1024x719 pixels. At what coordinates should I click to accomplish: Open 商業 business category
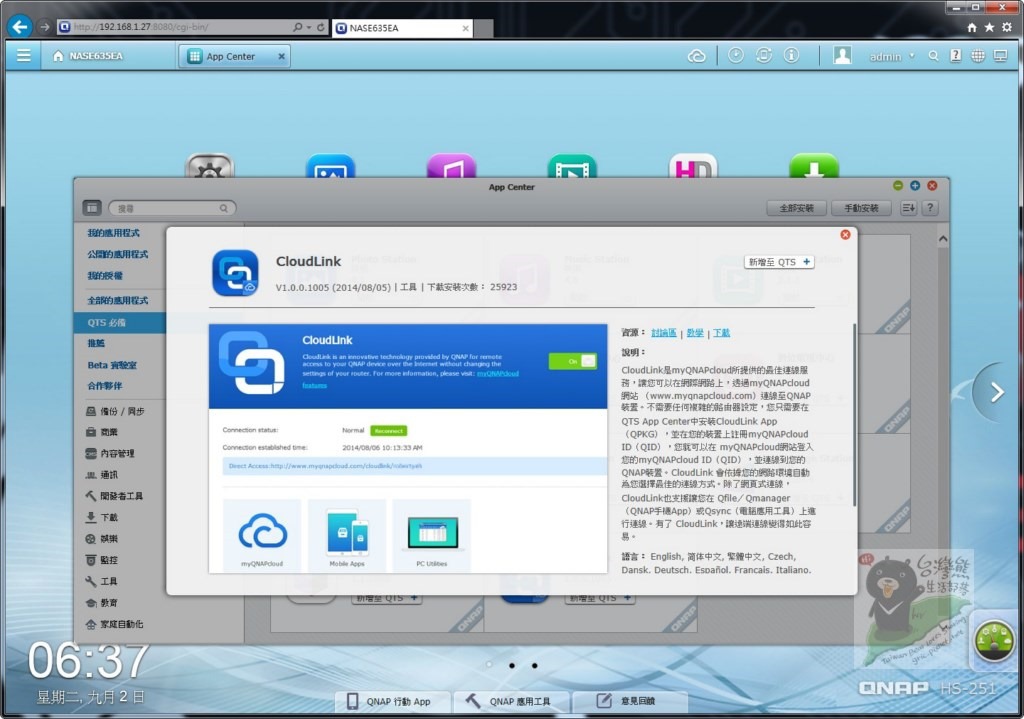point(102,432)
